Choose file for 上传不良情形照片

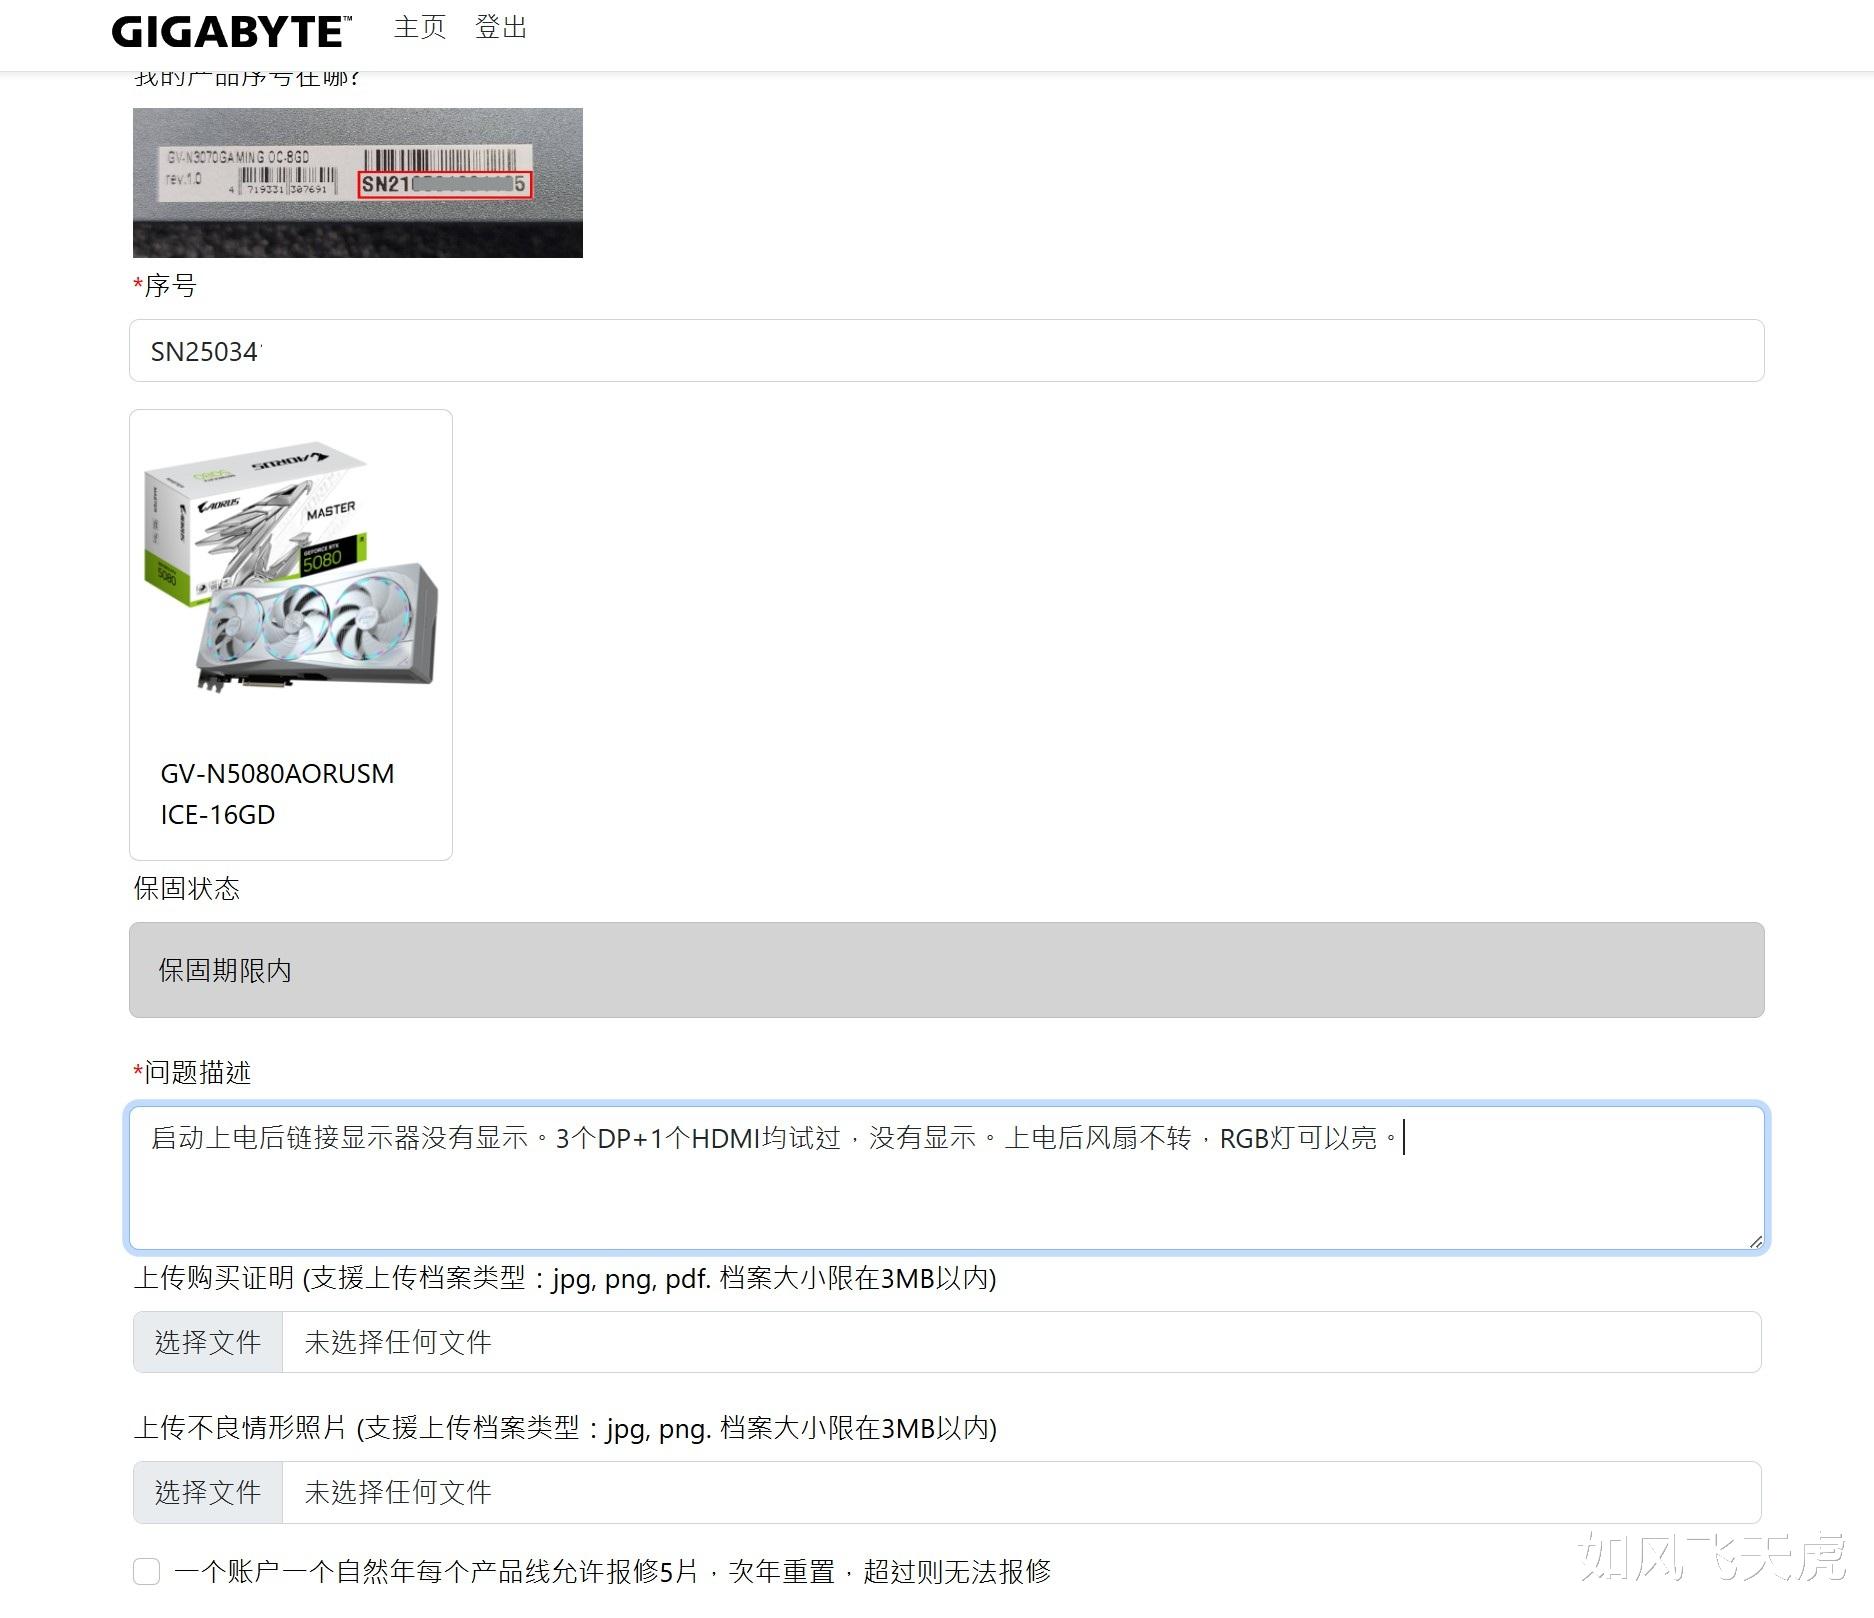(208, 1492)
